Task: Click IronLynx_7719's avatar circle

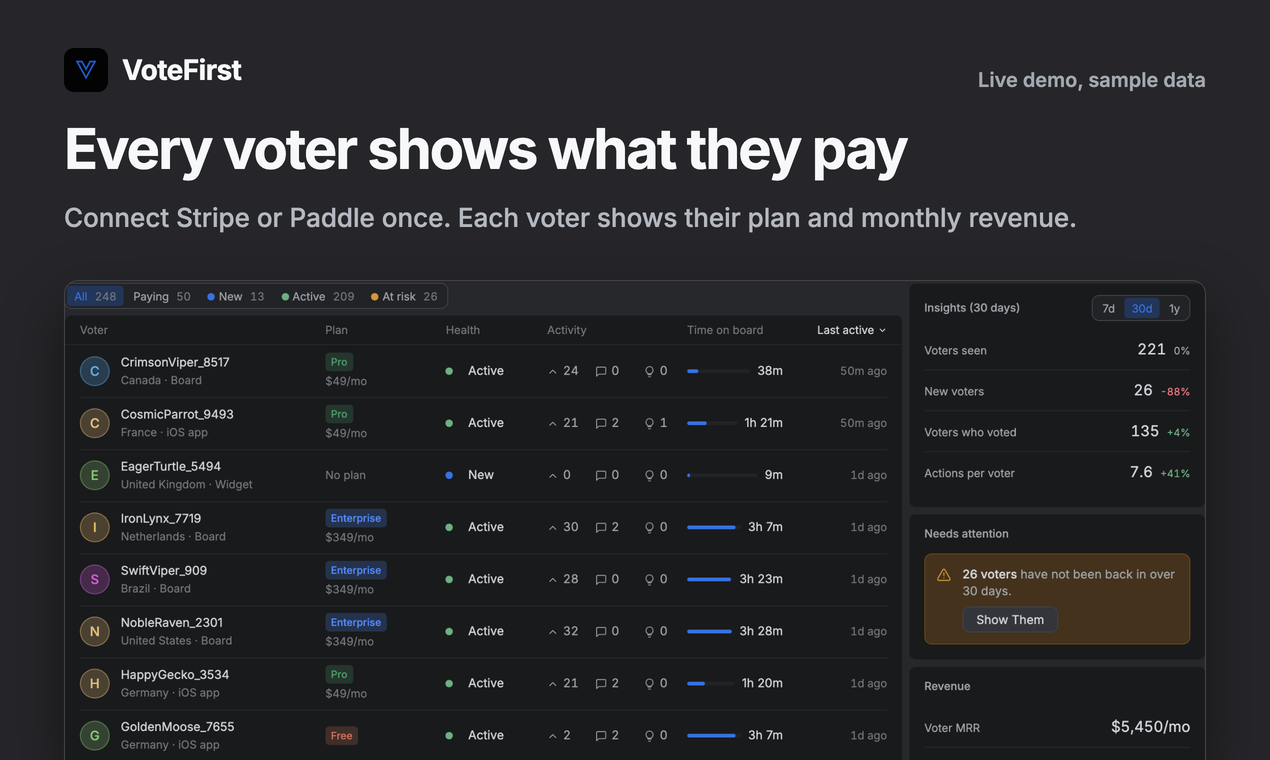Action: point(95,527)
